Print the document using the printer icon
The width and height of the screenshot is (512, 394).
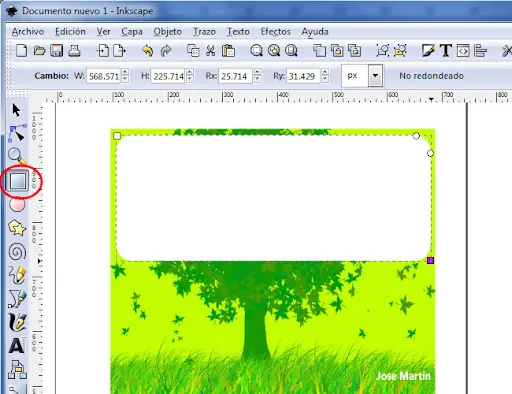[74, 51]
